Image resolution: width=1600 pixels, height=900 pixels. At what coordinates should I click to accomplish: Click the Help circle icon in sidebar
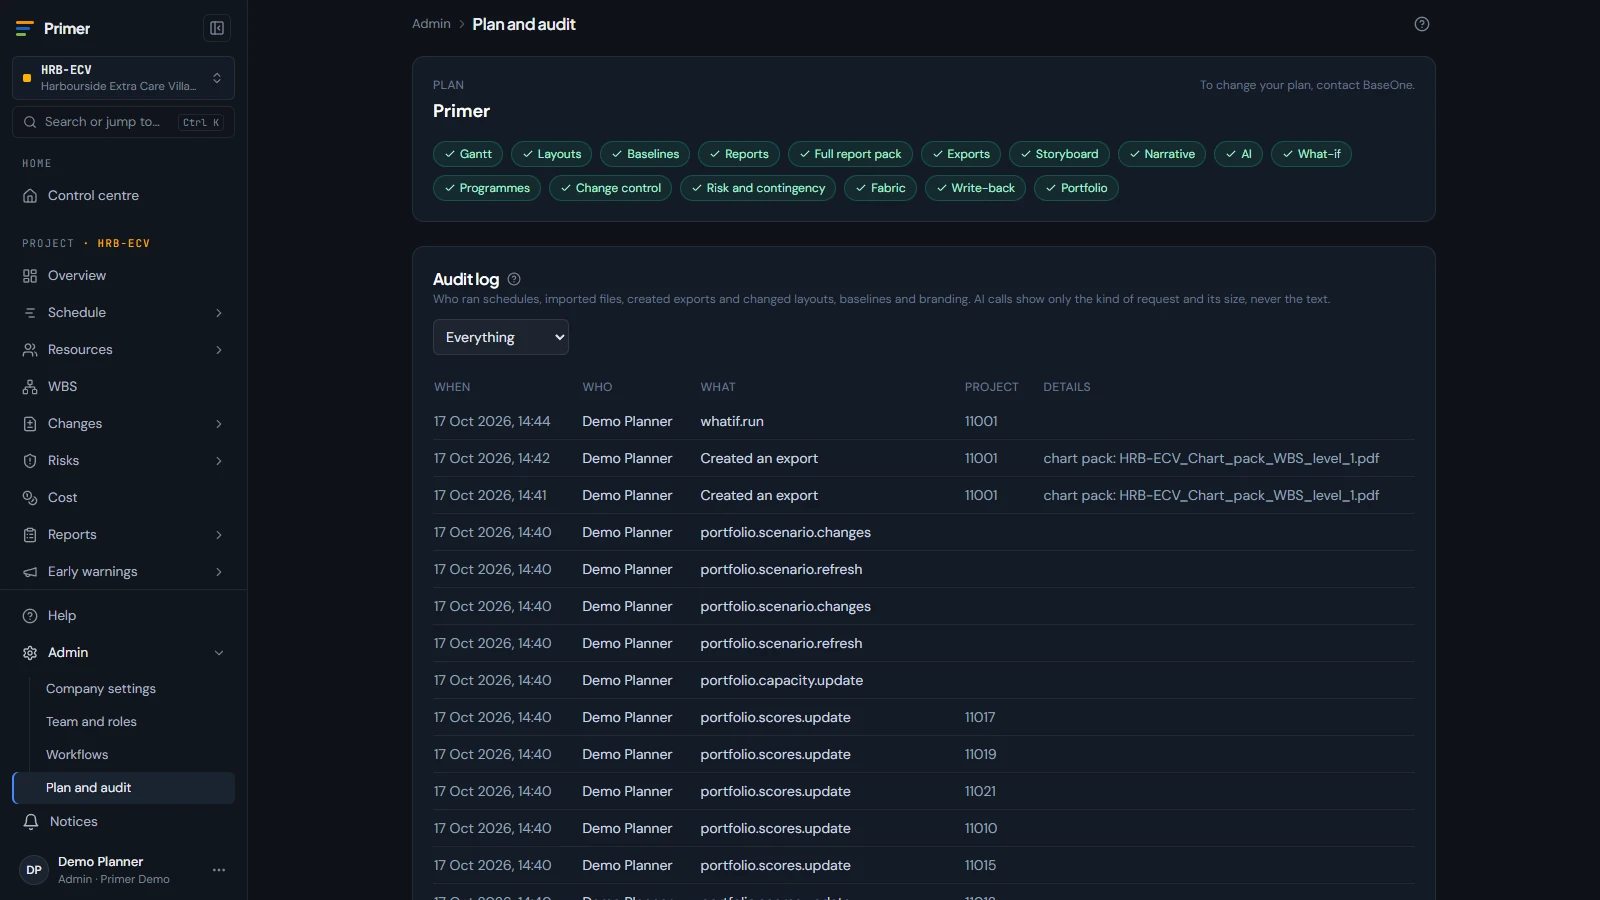point(30,616)
